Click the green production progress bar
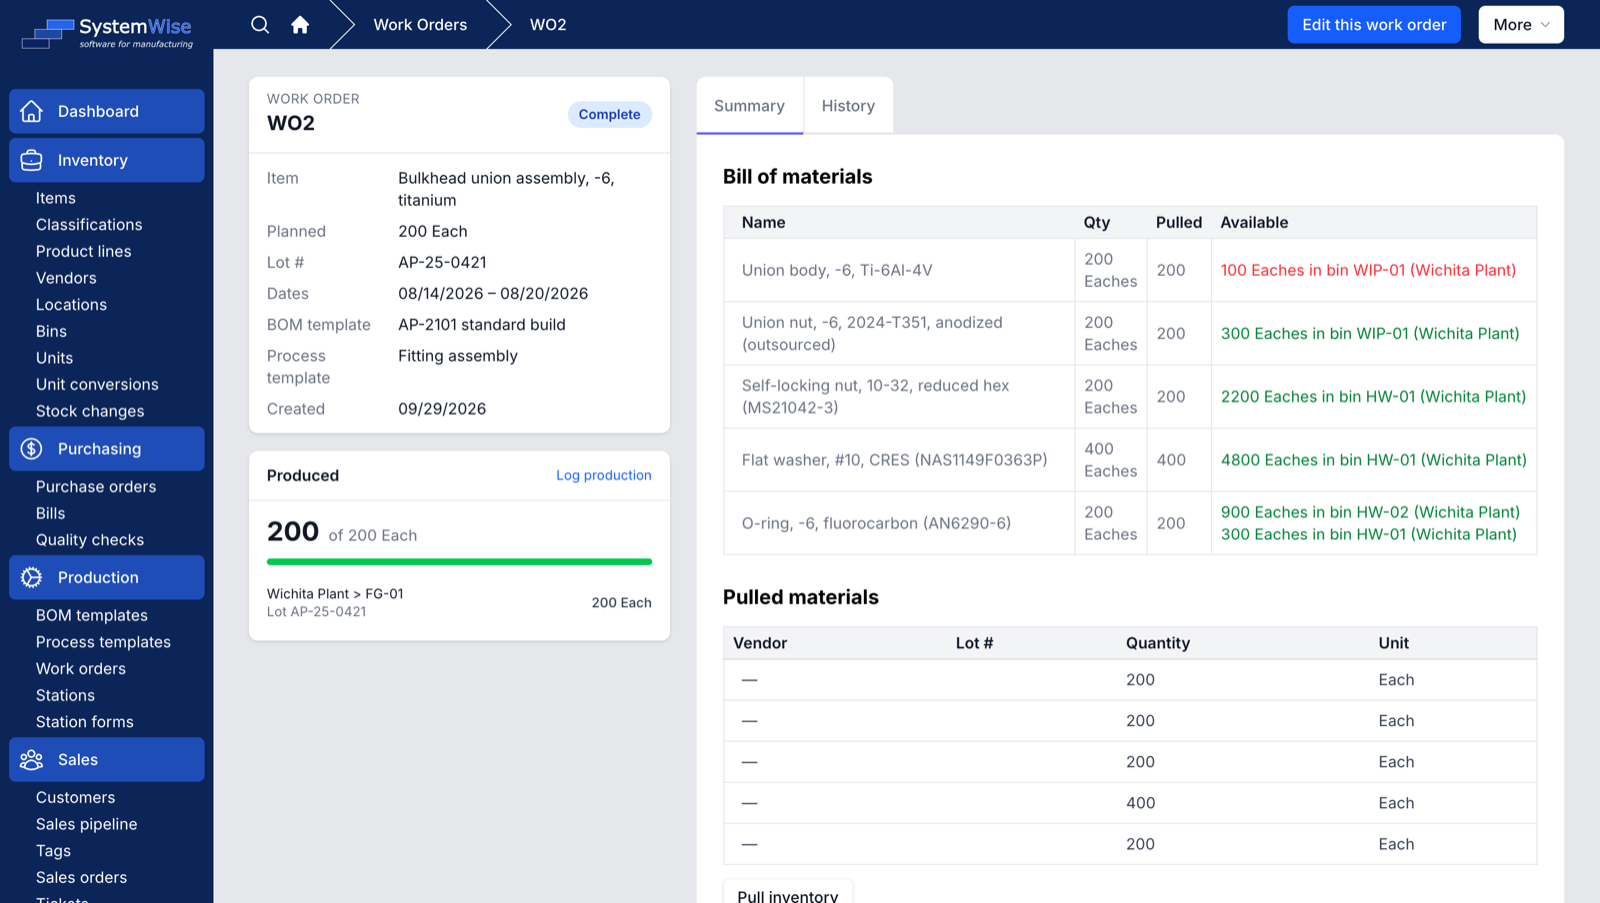1600x903 pixels. tap(459, 562)
